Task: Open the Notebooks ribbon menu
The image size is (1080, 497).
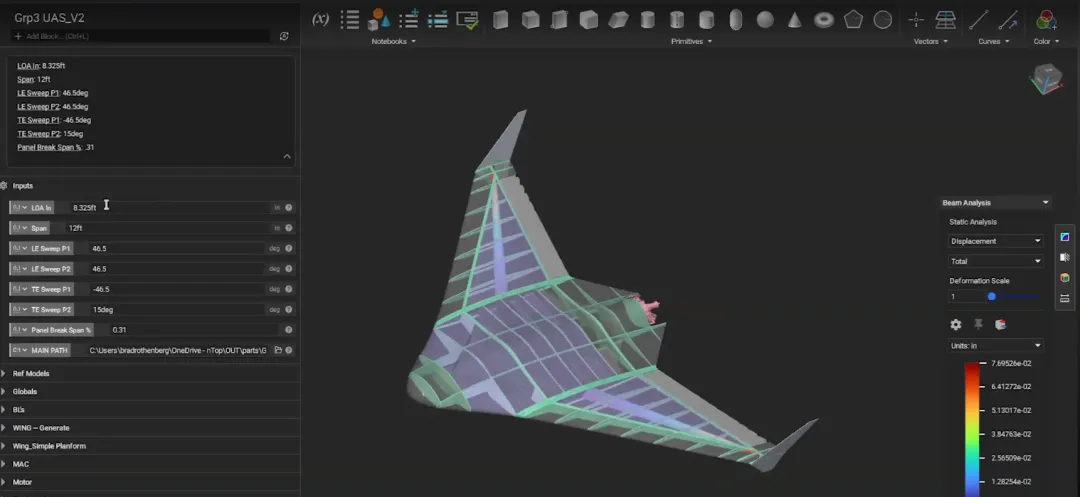Action: [x=393, y=41]
